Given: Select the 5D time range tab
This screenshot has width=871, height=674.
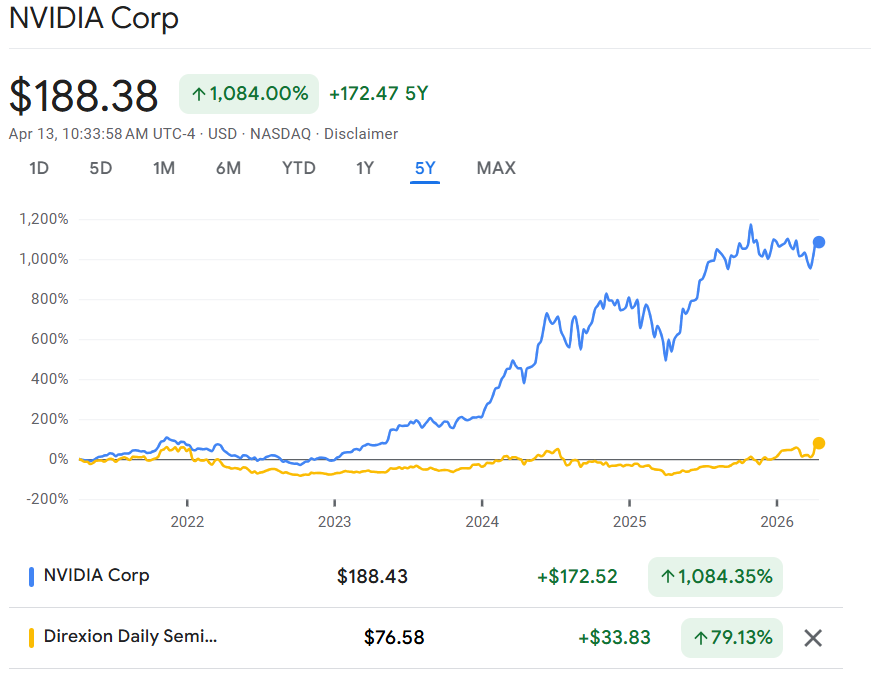Looking at the screenshot, I should point(101,168).
